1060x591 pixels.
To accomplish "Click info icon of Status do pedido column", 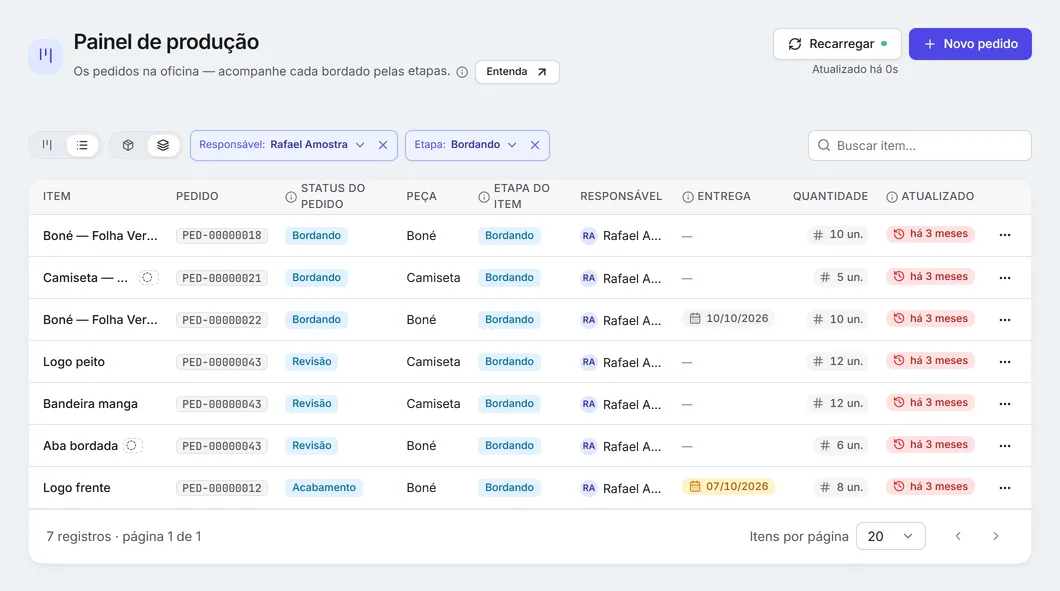I will (291, 197).
